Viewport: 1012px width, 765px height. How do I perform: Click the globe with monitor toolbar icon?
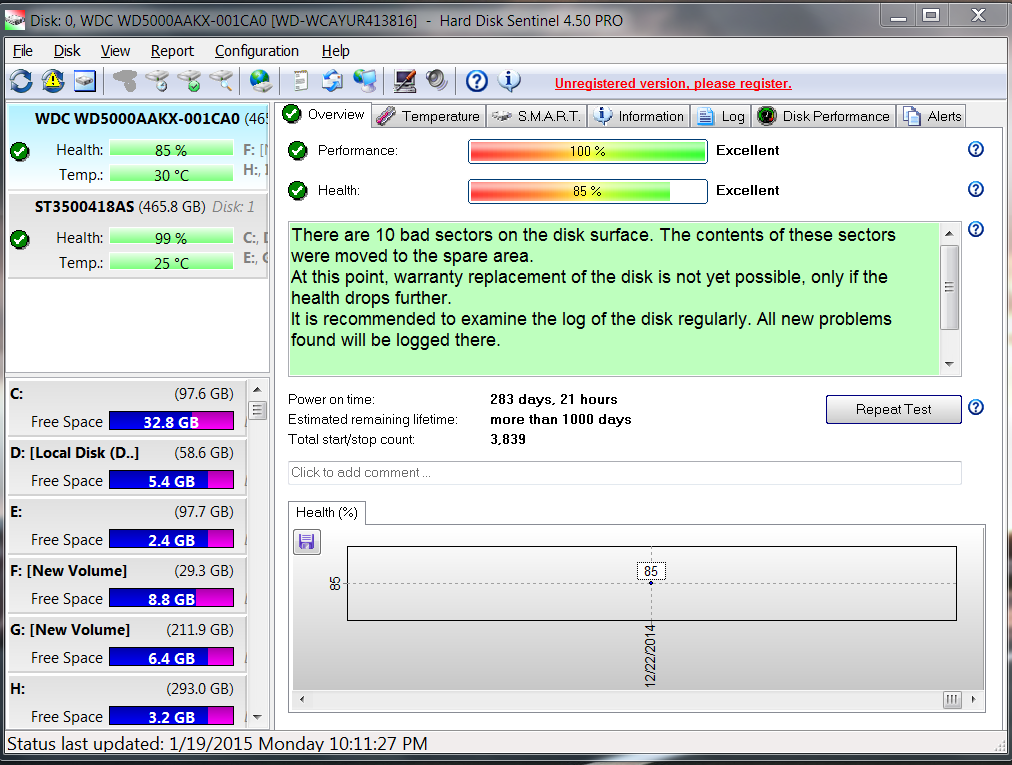365,81
